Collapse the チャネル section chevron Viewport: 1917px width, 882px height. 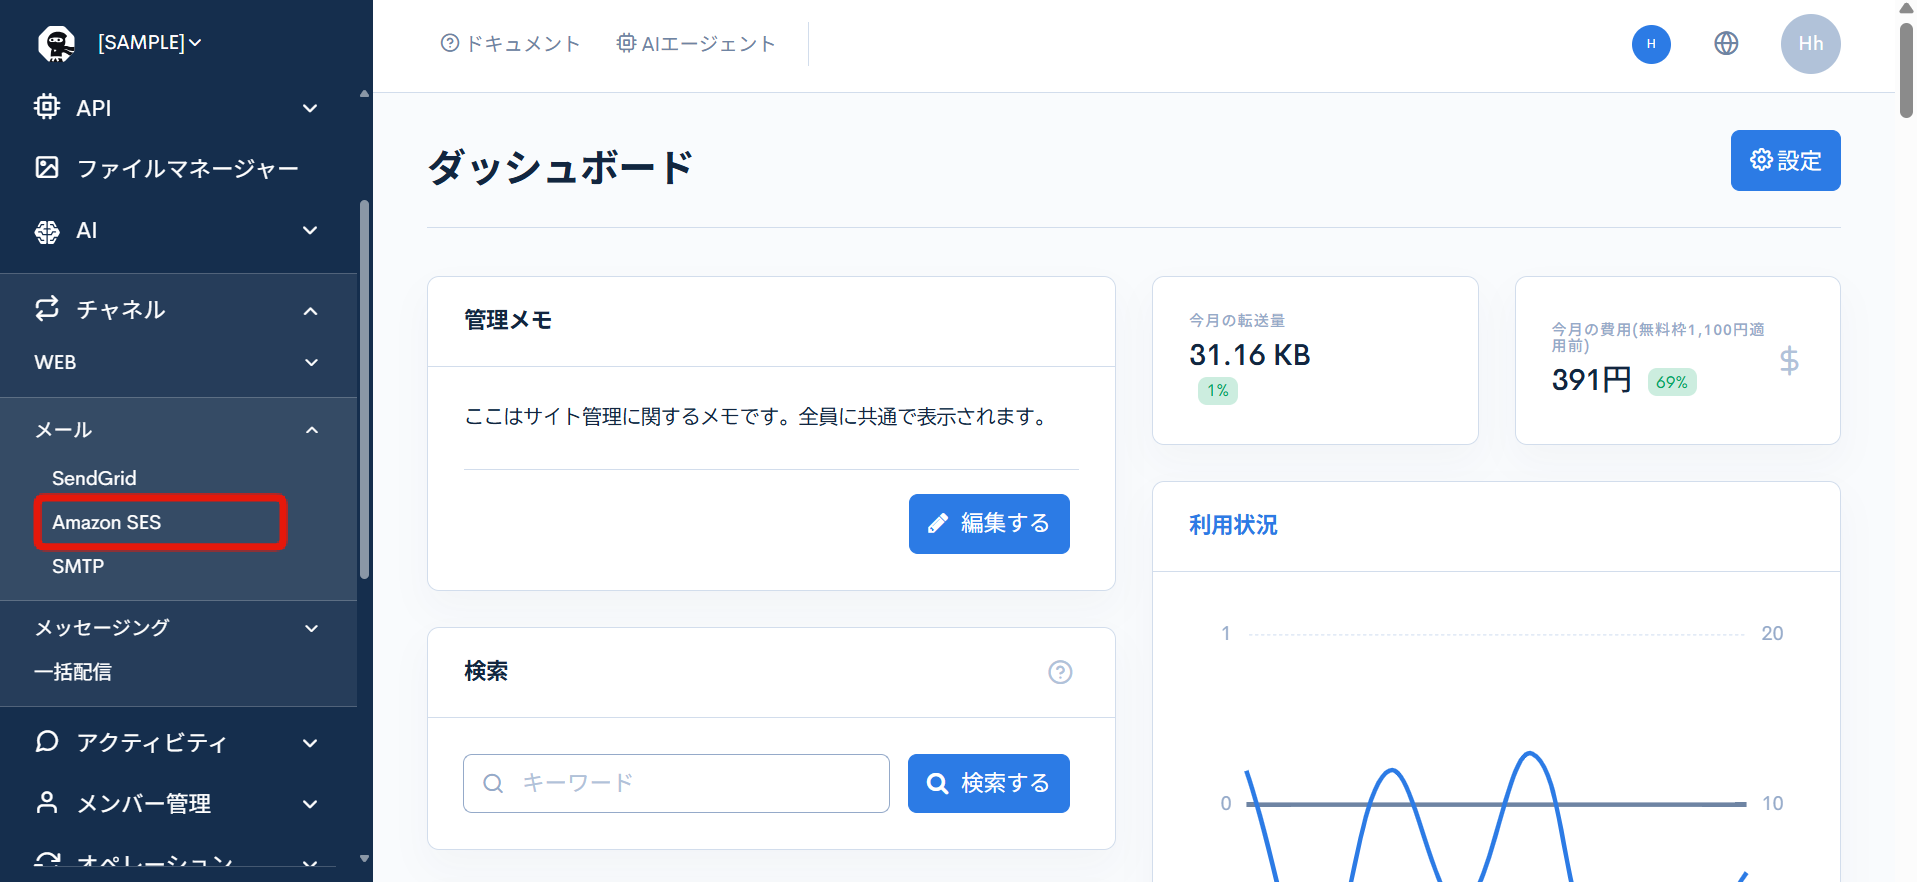click(310, 311)
